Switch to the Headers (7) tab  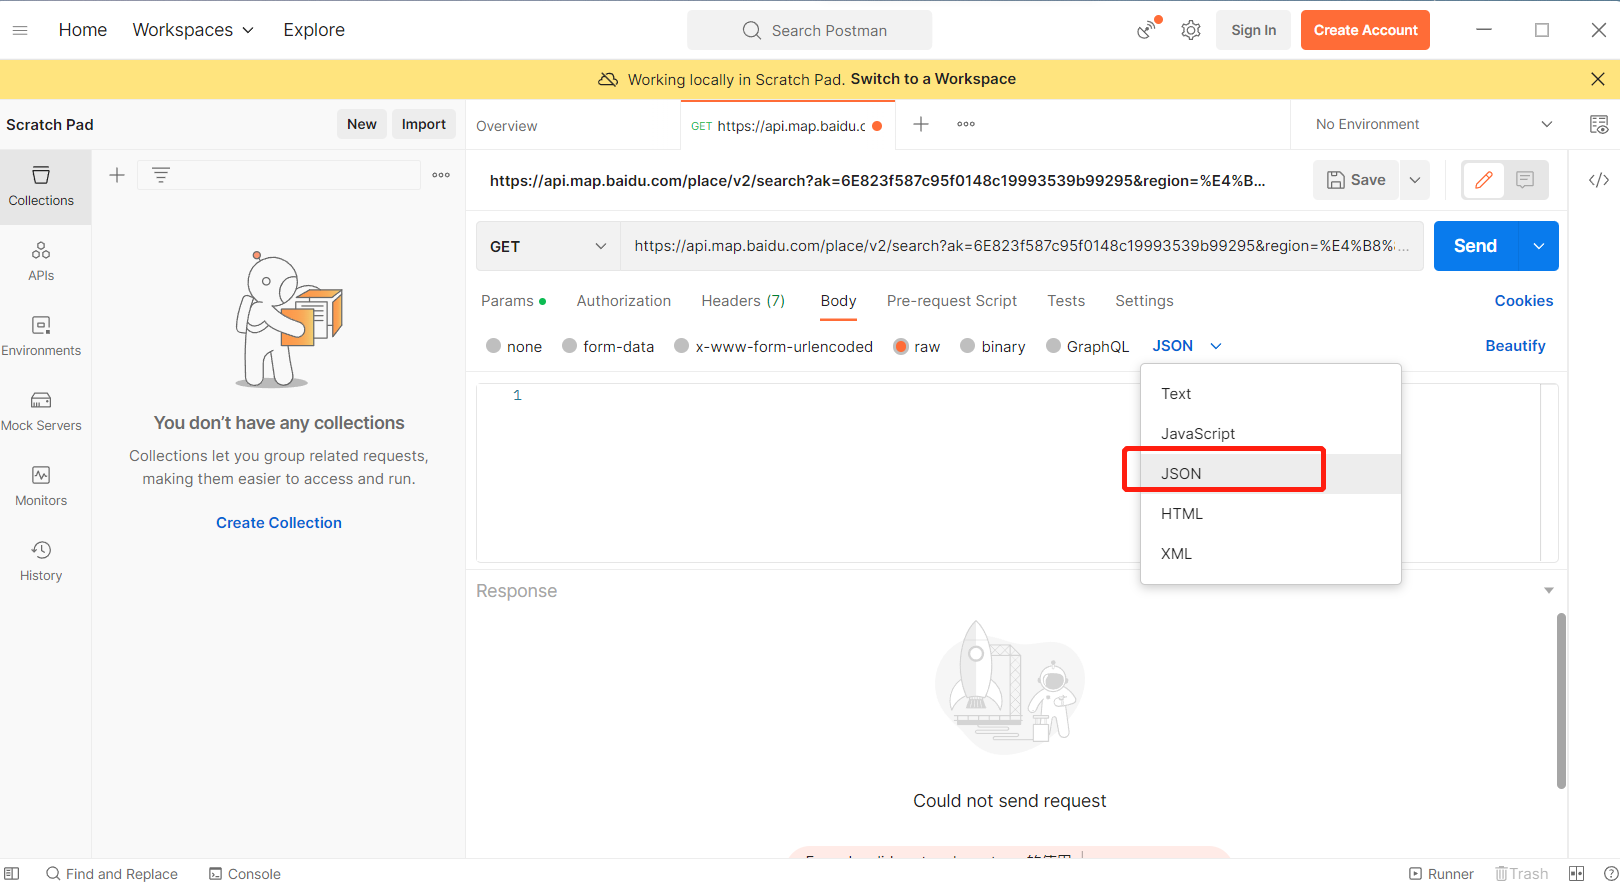click(743, 301)
